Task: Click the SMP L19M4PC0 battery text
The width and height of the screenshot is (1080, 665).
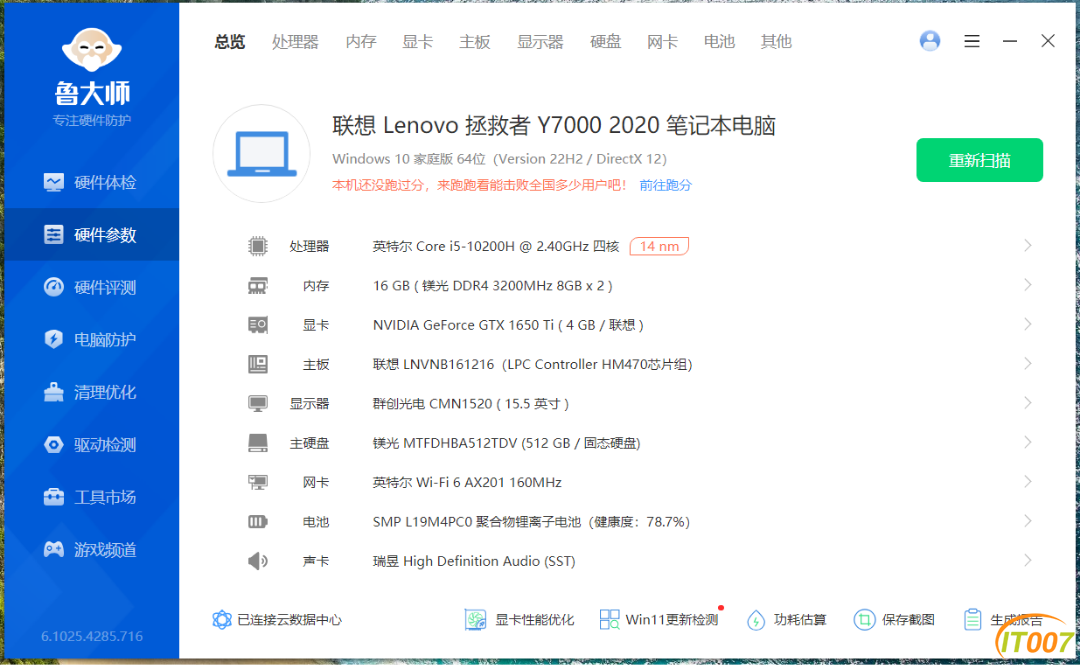Action: [x=531, y=522]
